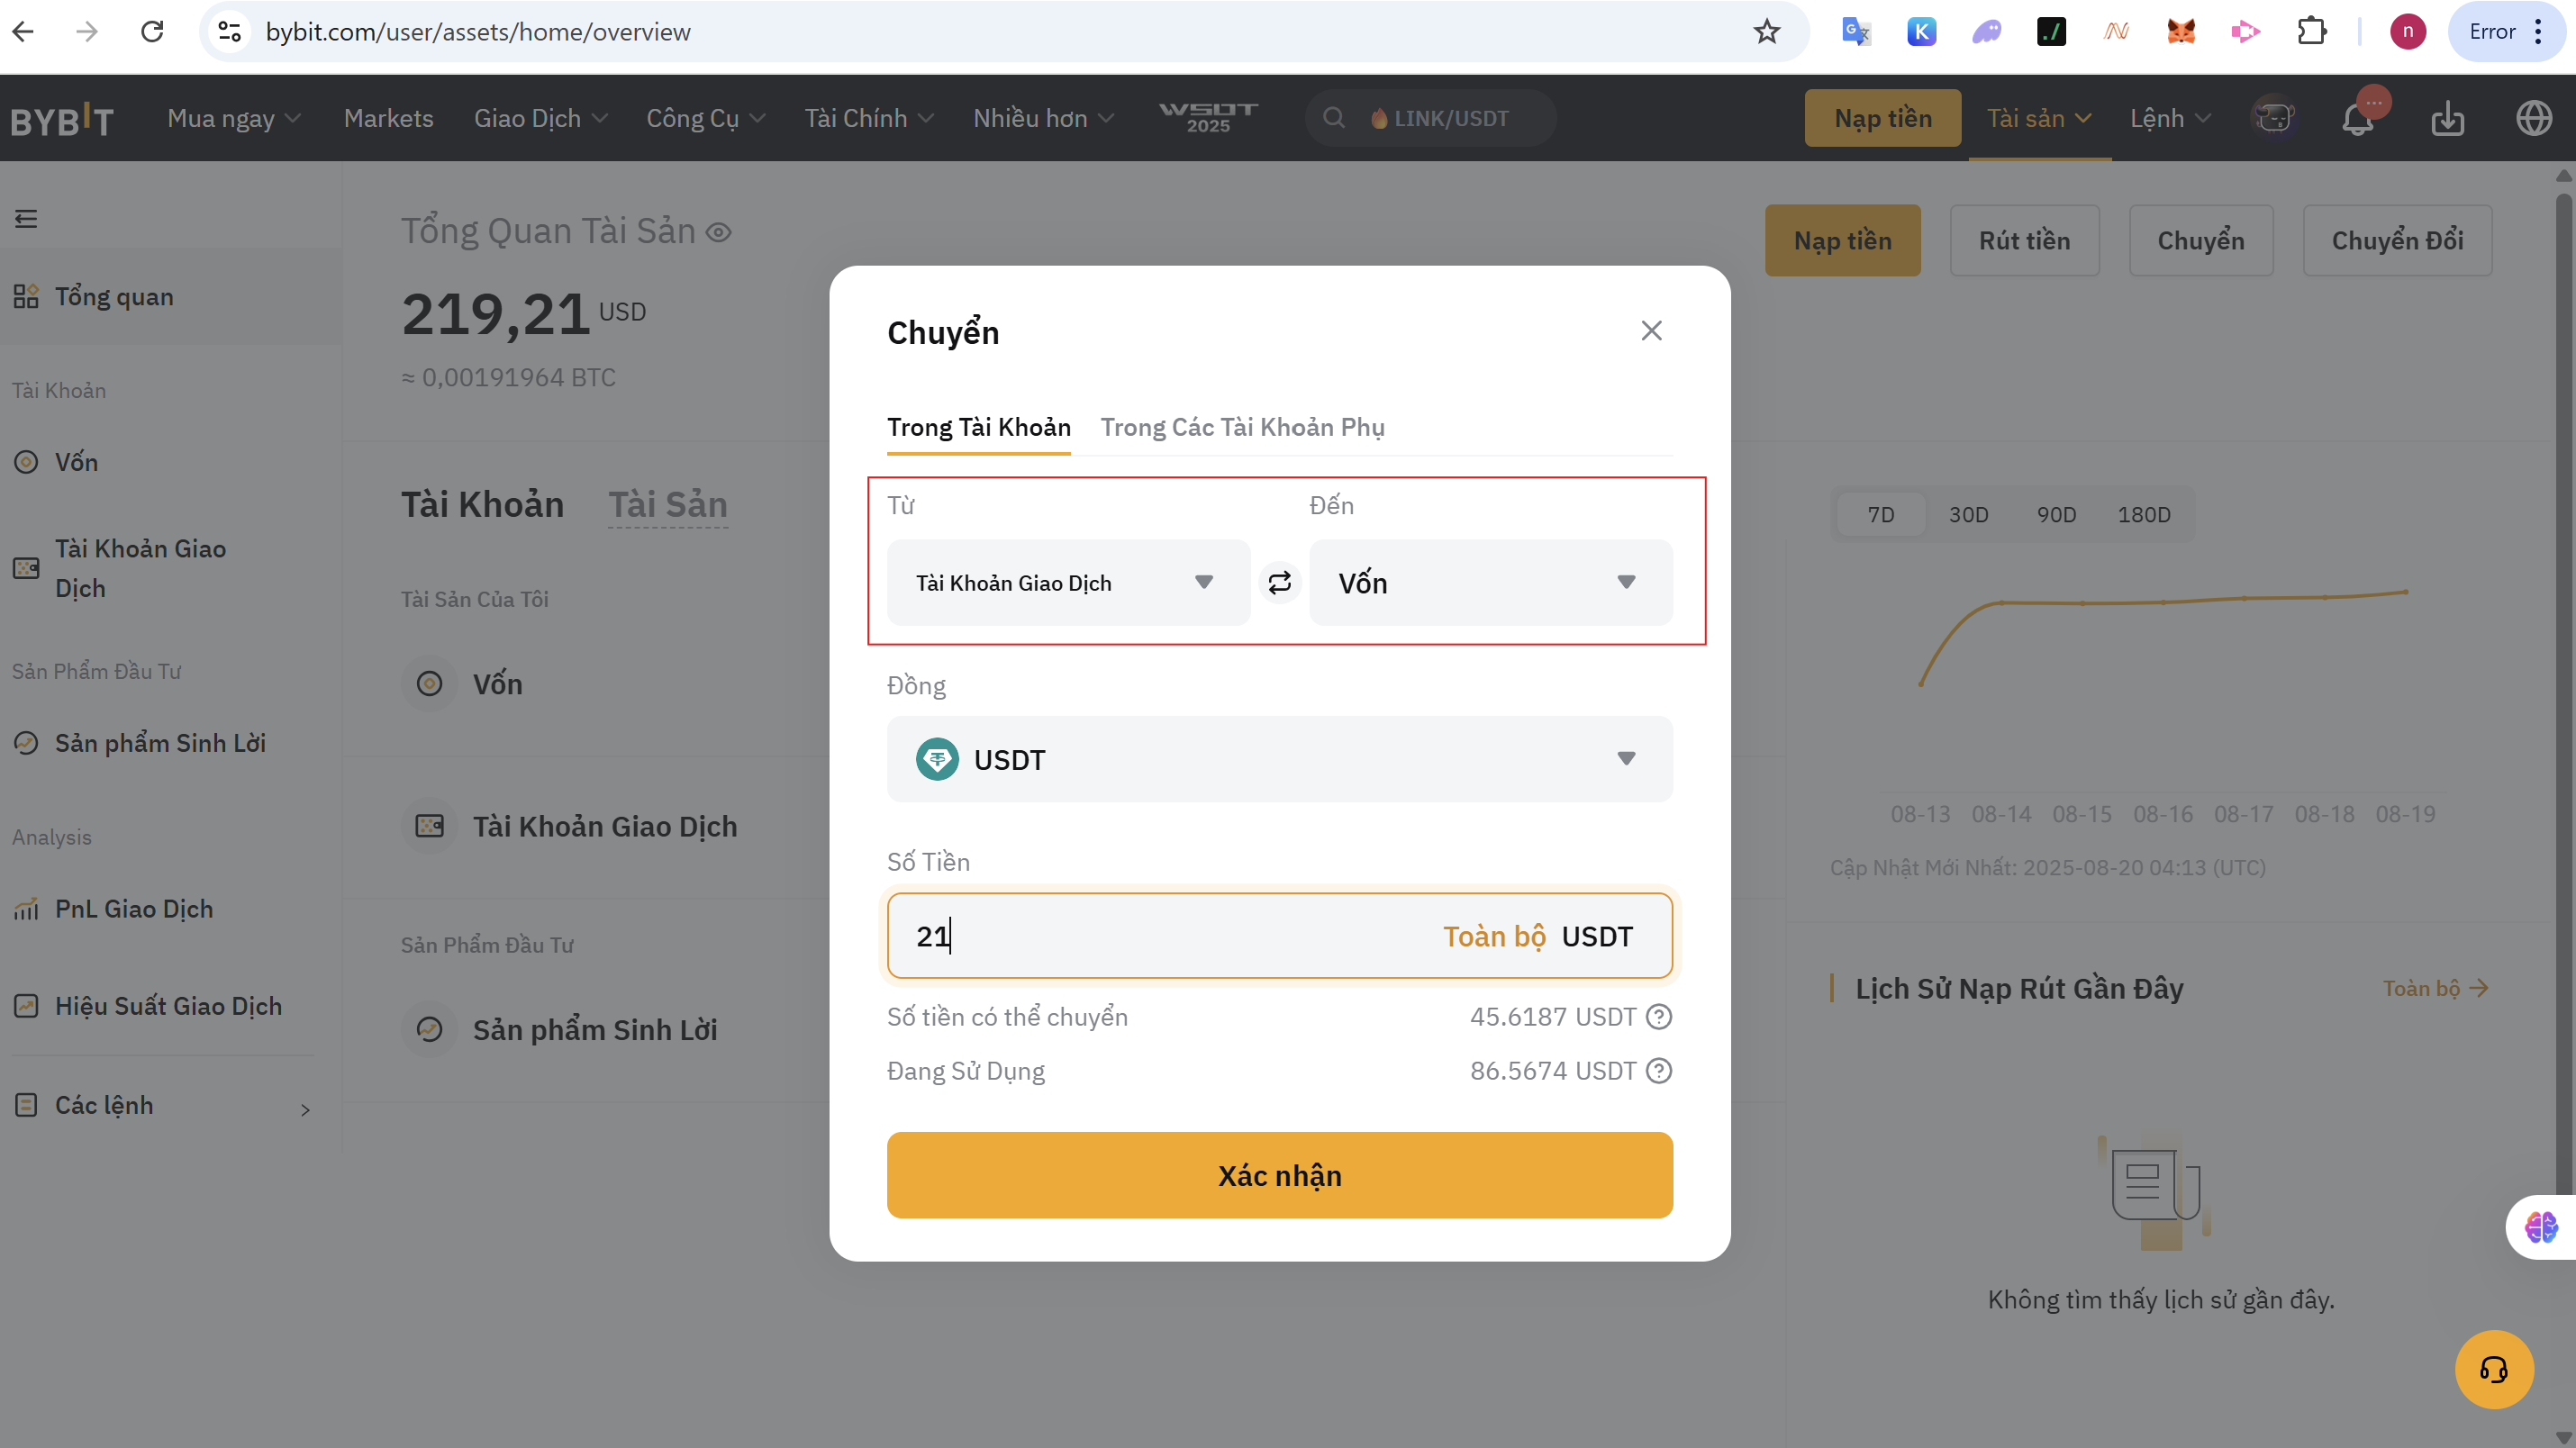Viewport: 2576px width, 1448px height.
Task: Expand the Tài Khoản Giao Dịch source dropdown
Action: tap(1068, 583)
